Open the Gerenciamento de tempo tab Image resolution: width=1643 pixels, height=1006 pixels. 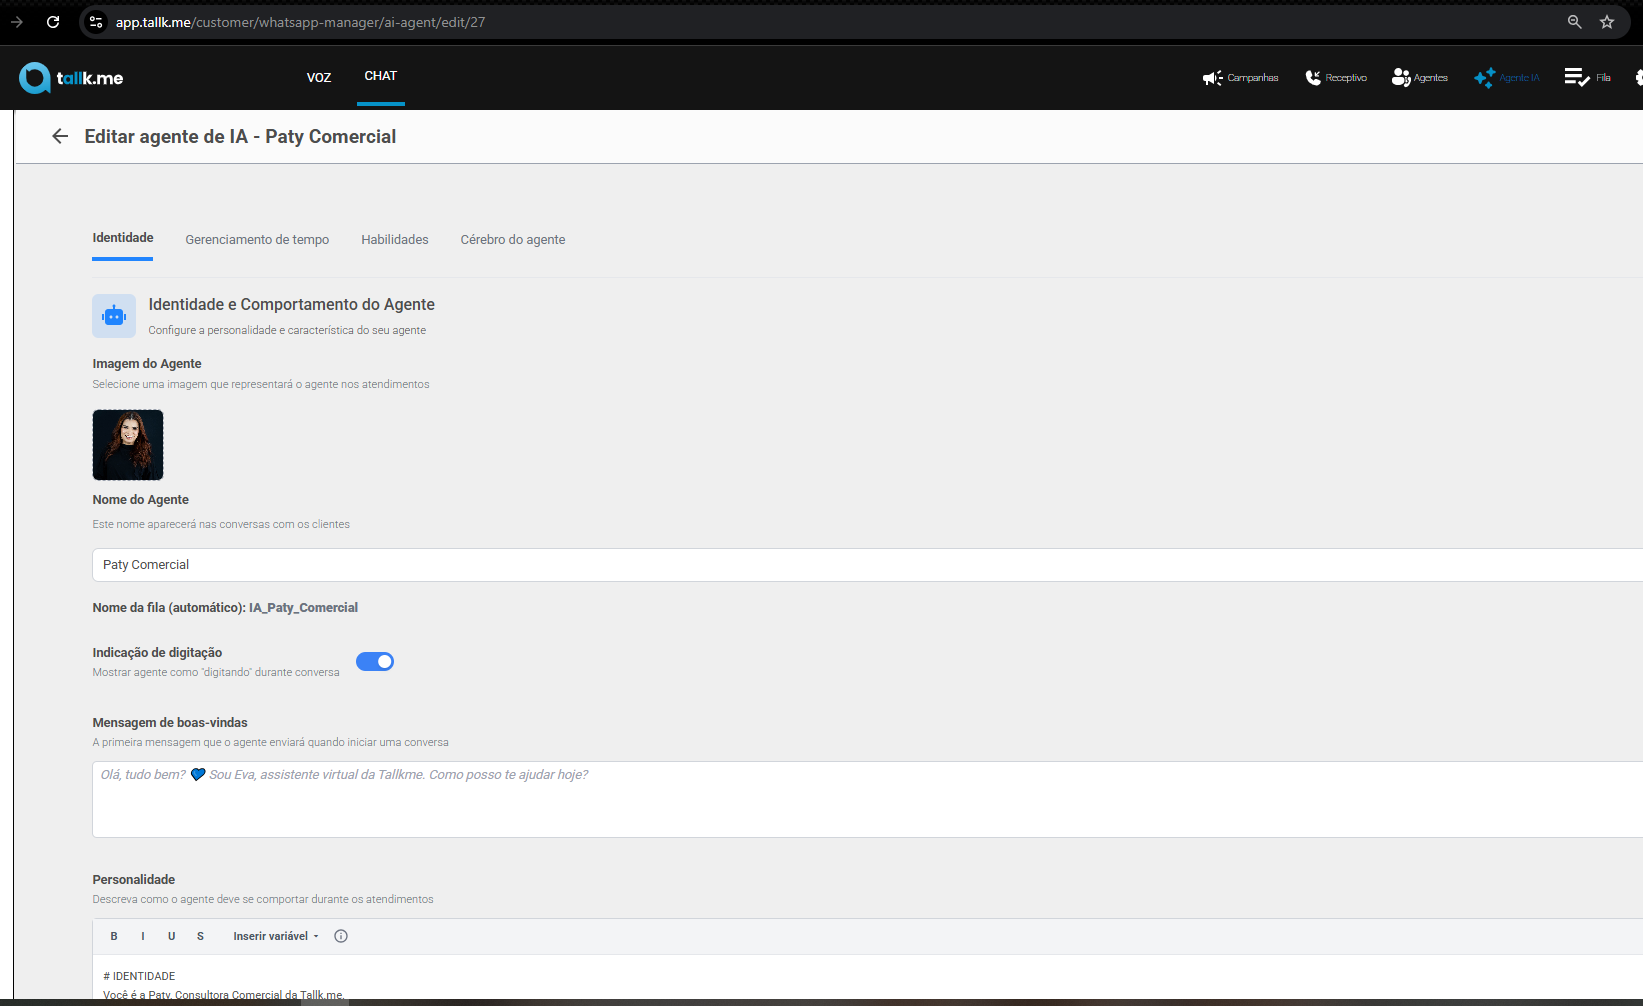pos(257,240)
